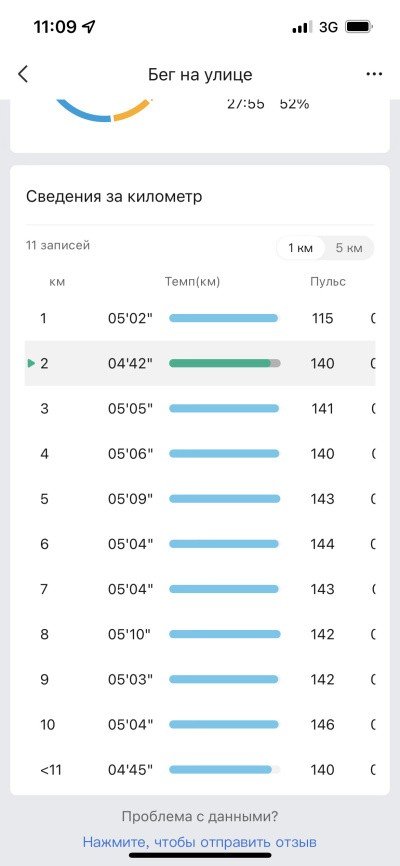400x866 pixels.
Task: Tap the cellular signal bars icon
Action: coord(302,27)
